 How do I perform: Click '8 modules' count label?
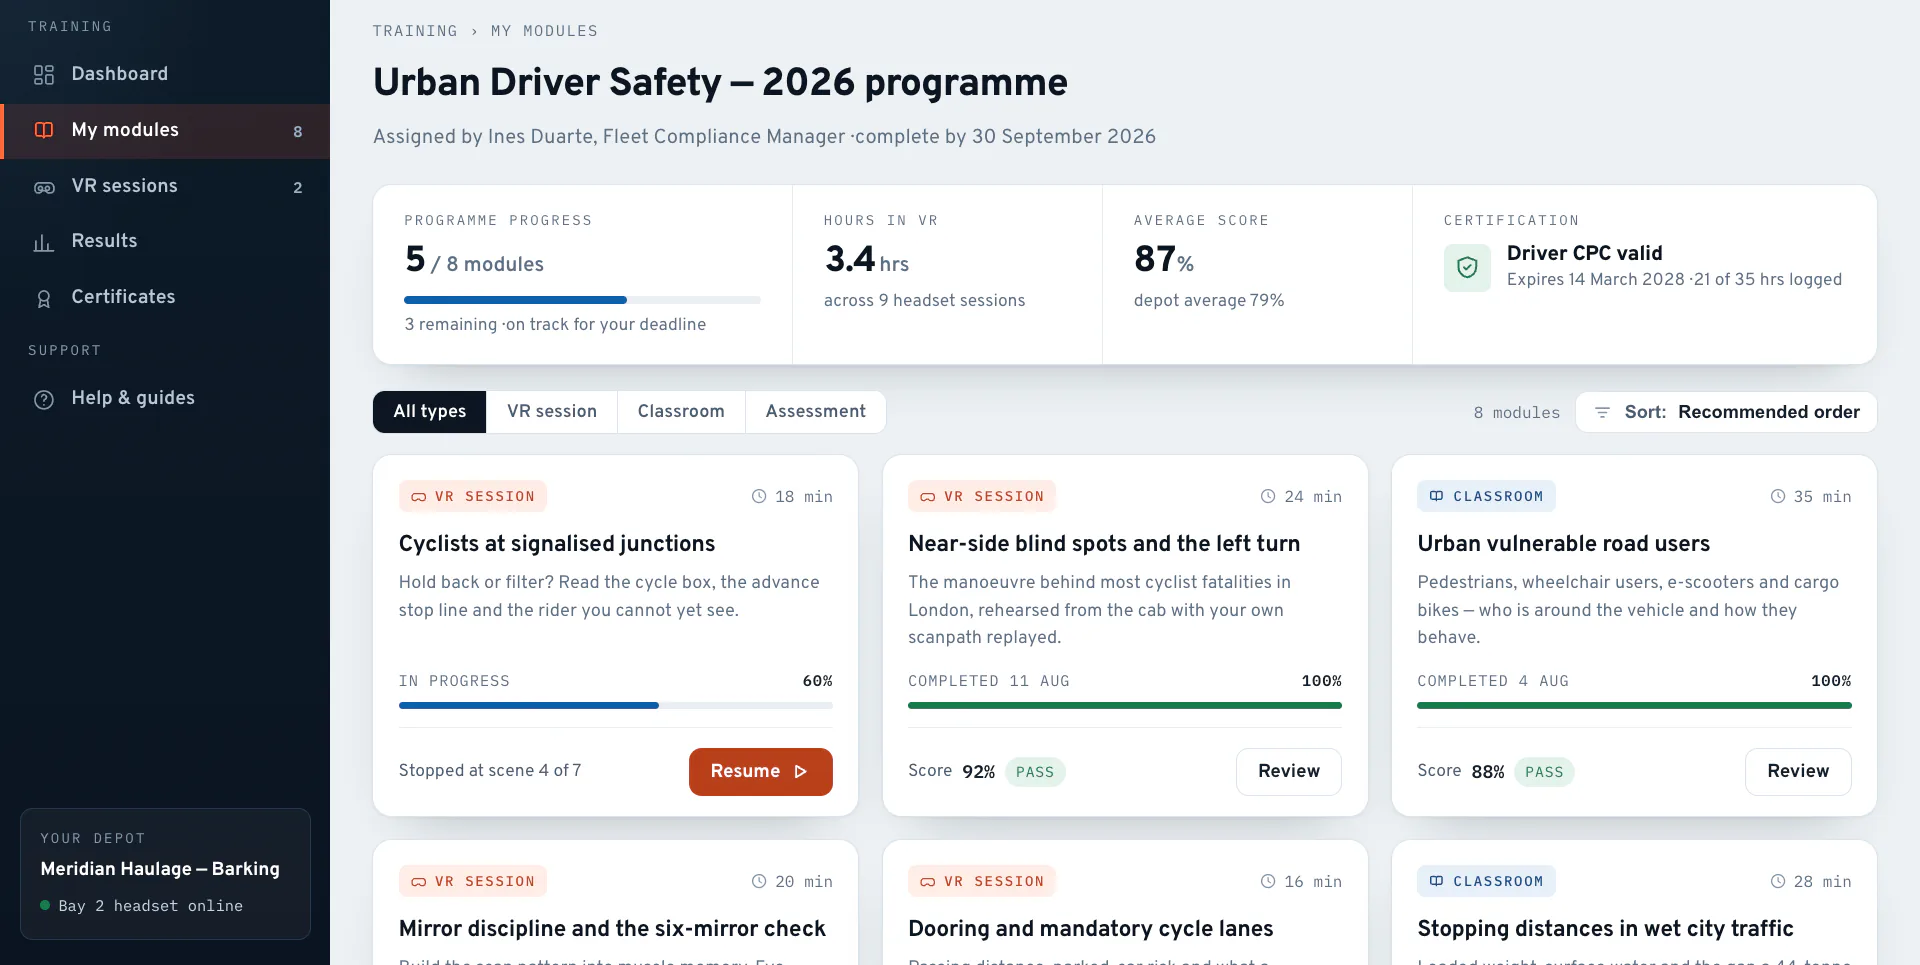tap(1517, 413)
